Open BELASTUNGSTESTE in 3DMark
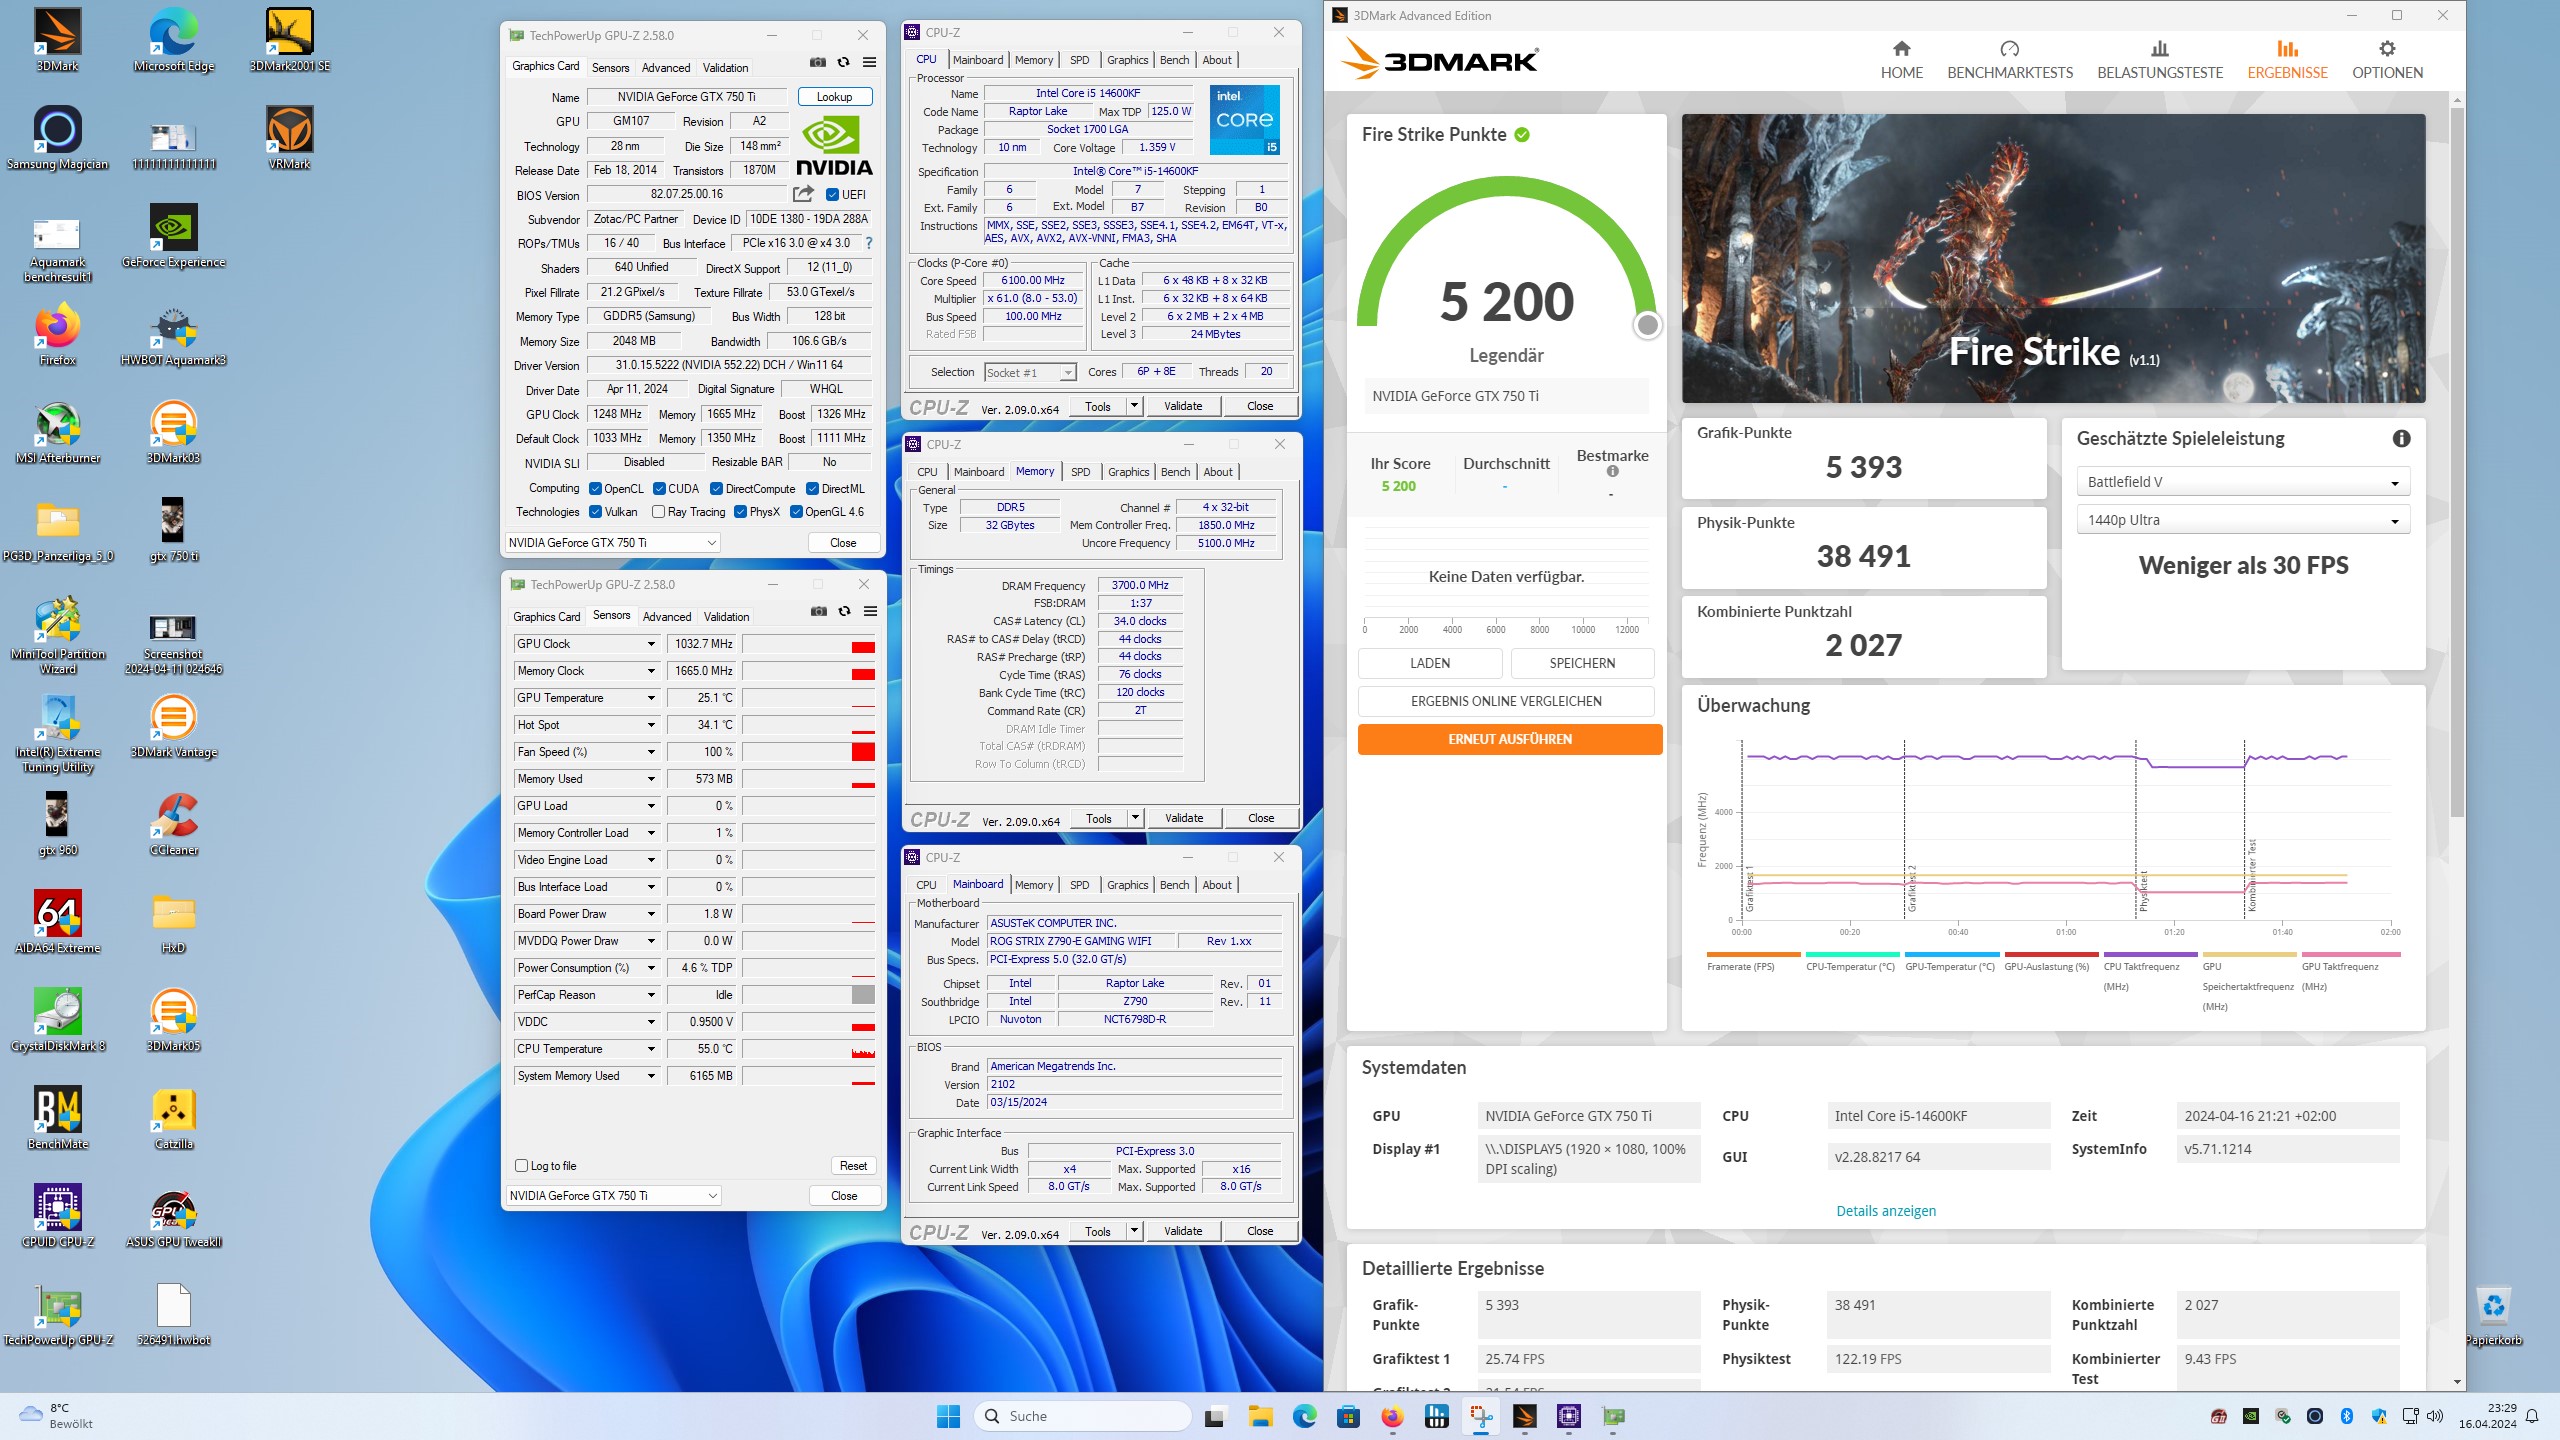This screenshot has width=2560, height=1440. (2160, 60)
